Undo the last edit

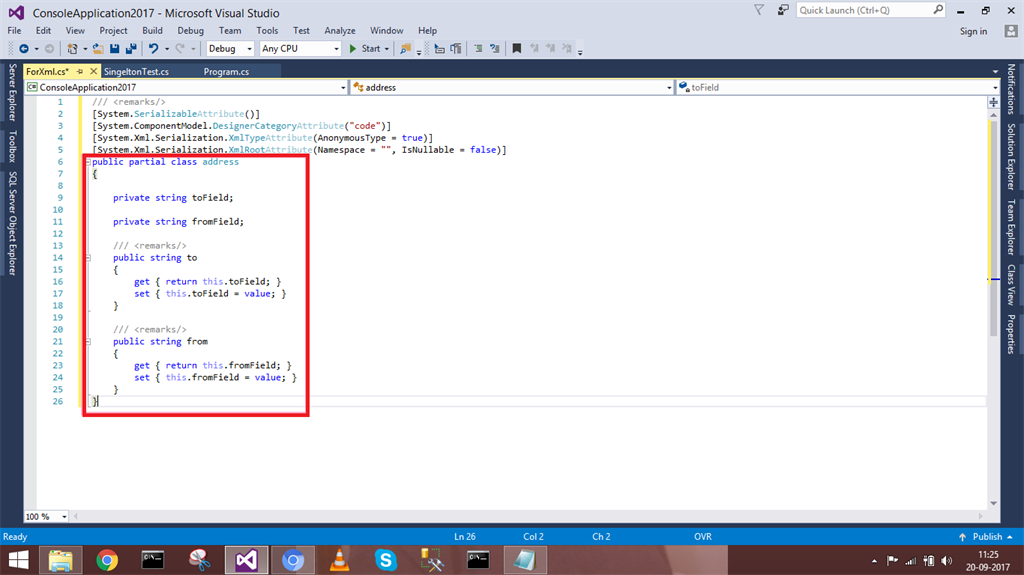click(x=153, y=48)
